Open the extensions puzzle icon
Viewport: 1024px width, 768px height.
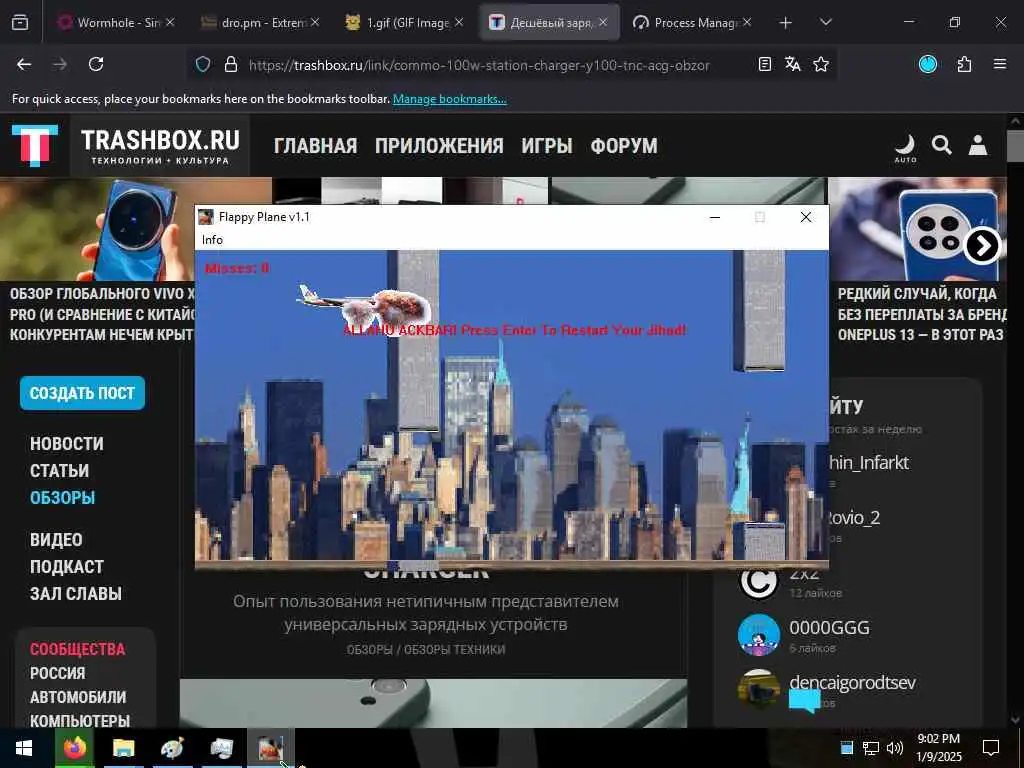(964, 64)
